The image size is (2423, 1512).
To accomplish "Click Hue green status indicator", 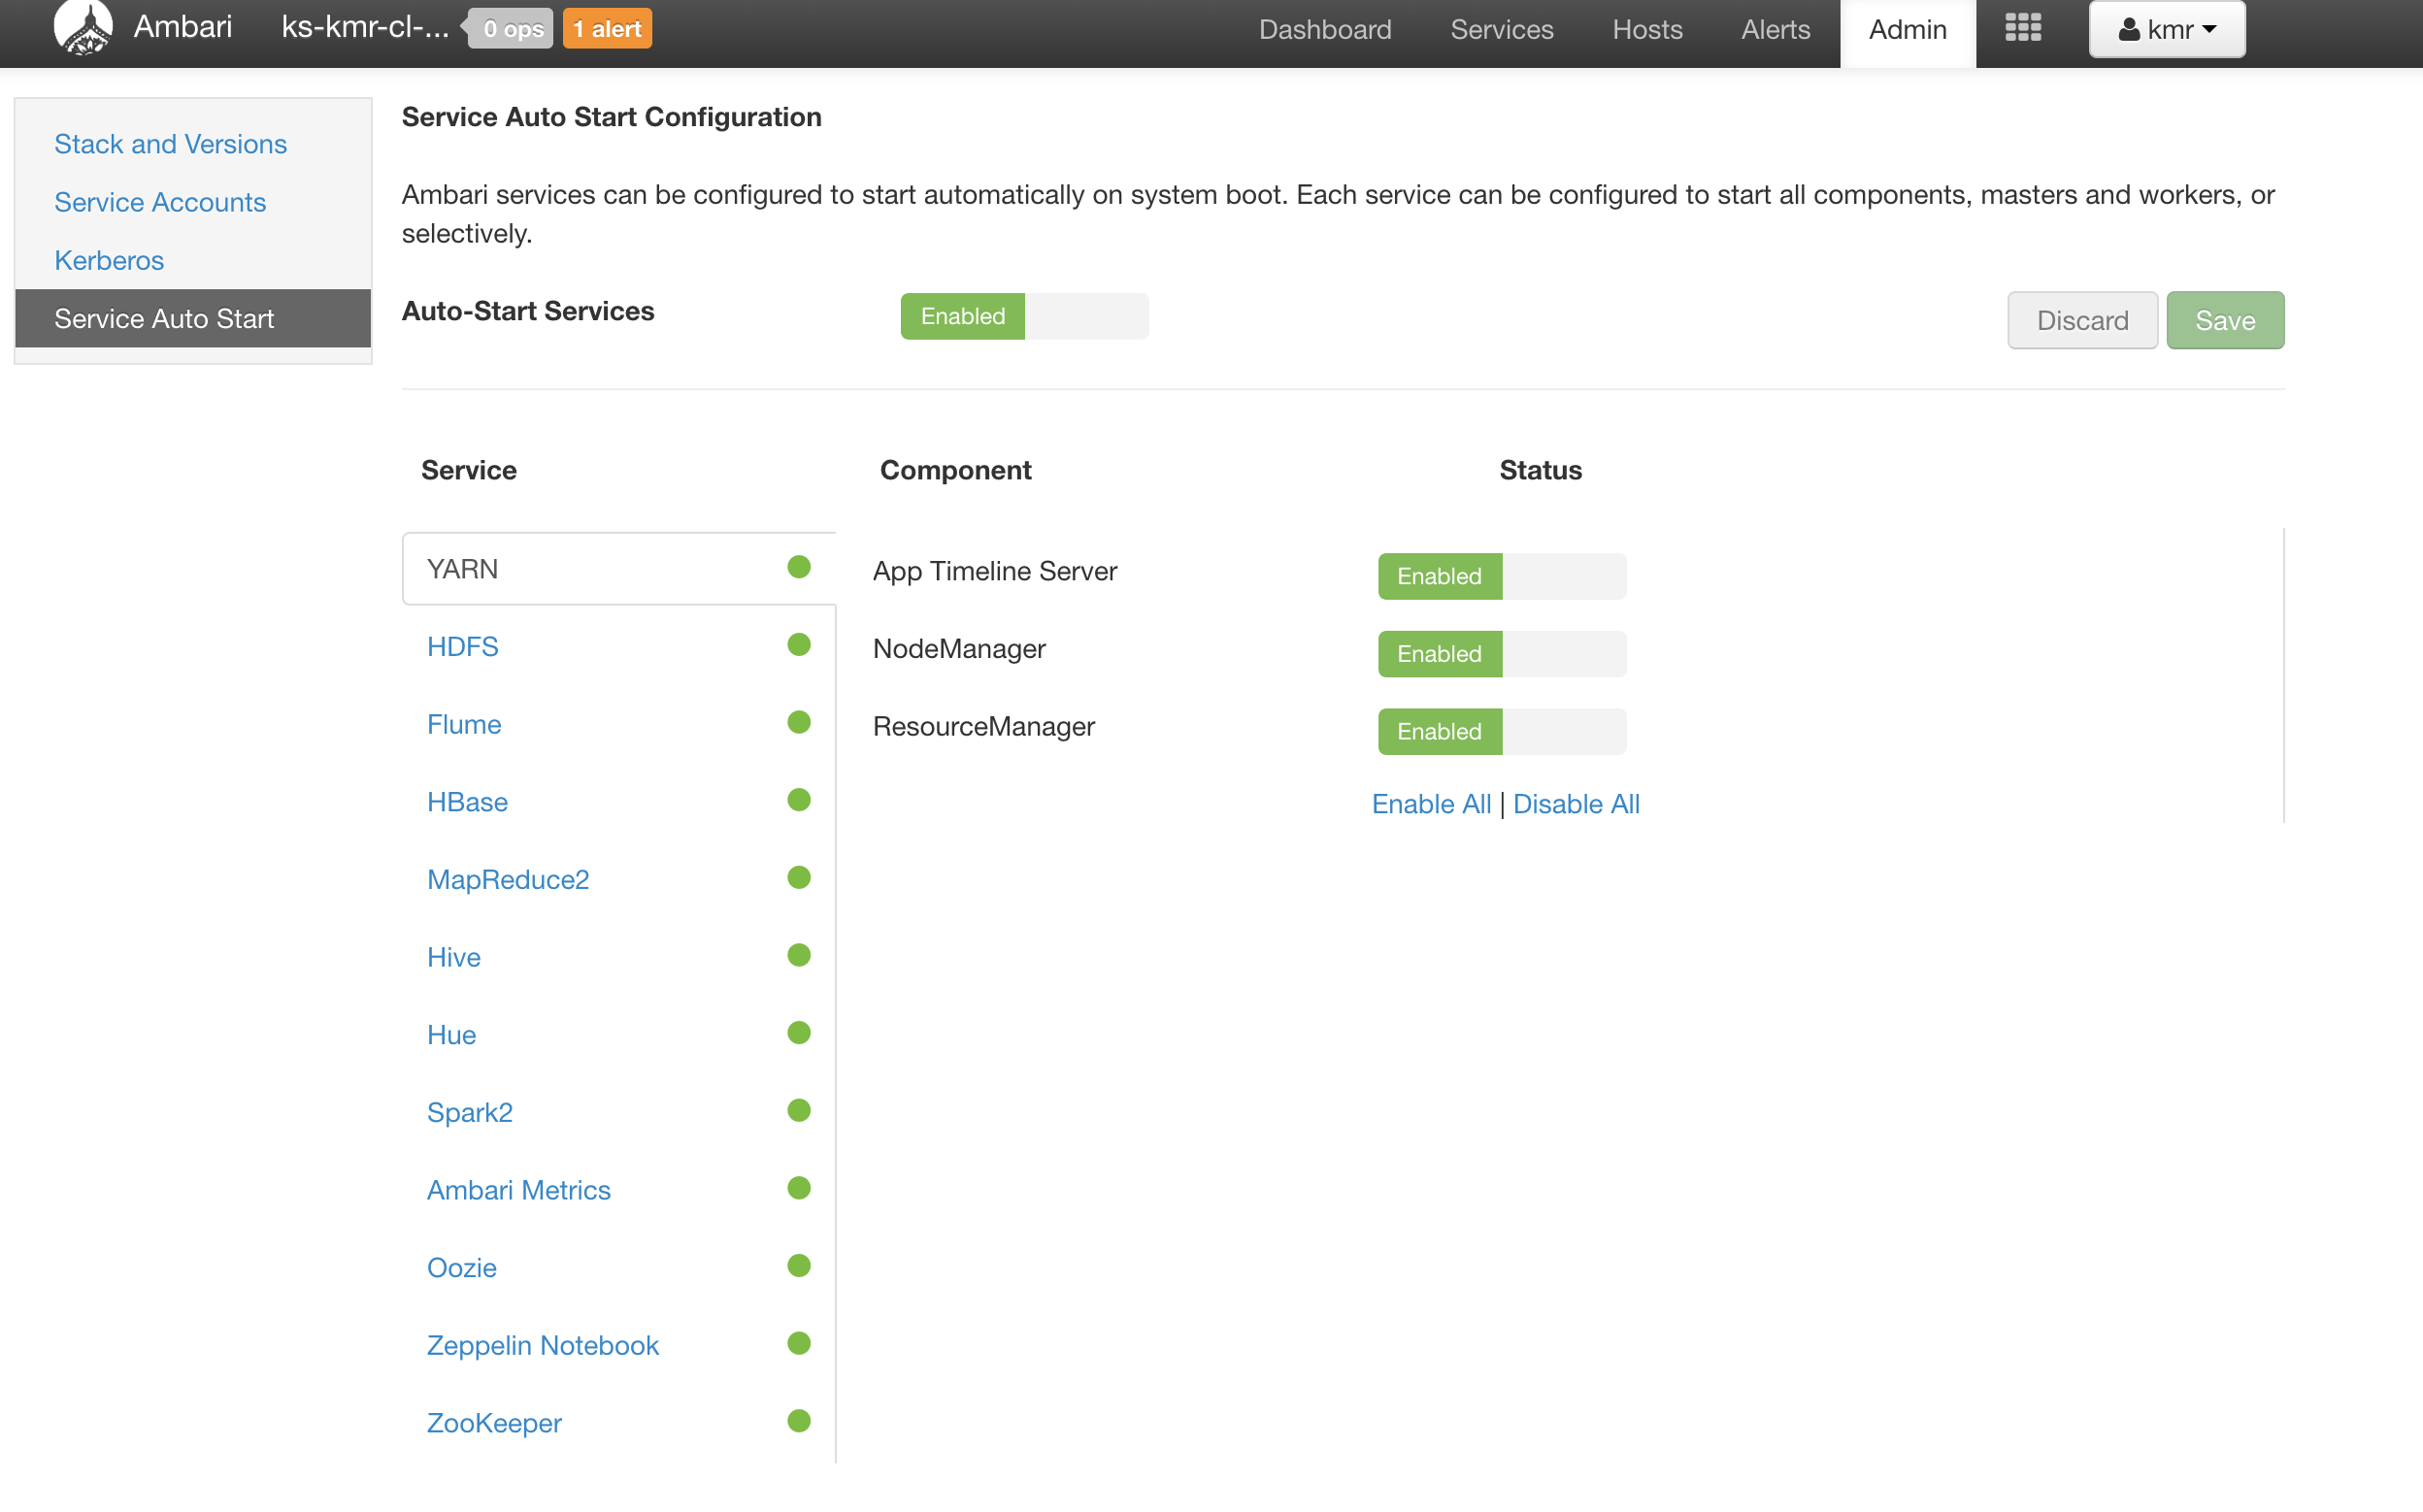I will tap(798, 1033).
